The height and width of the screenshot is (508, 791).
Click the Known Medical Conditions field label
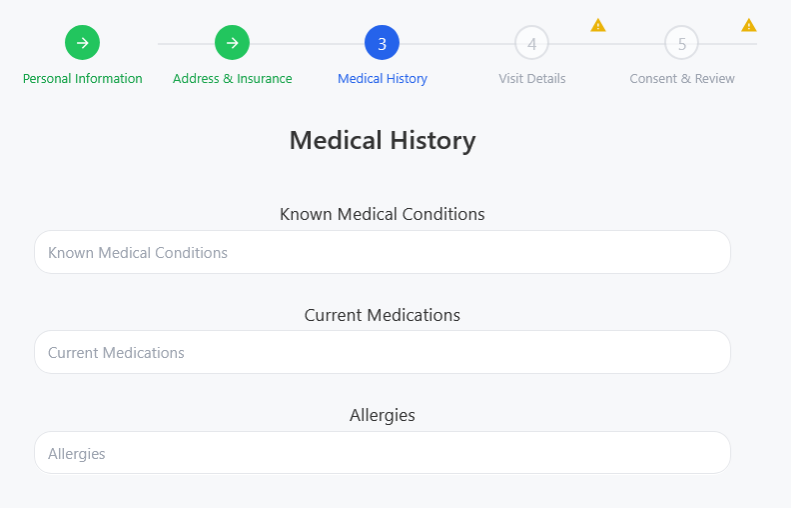coord(382,214)
